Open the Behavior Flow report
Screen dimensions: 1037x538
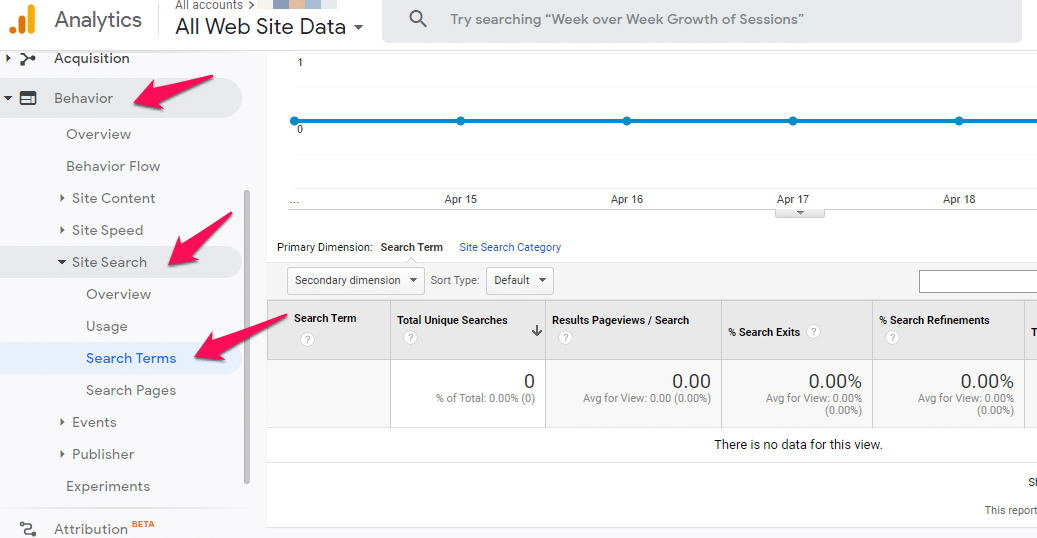[x=113, y=166]
